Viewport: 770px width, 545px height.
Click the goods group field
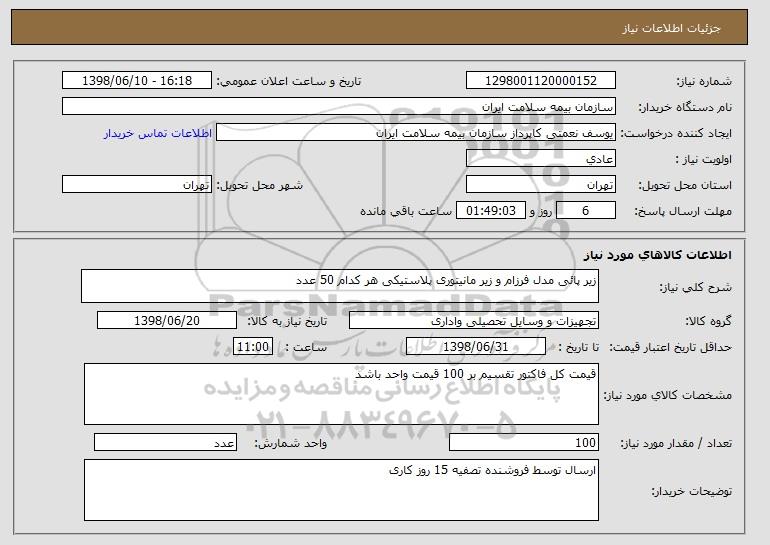click(x=474, y=321)
